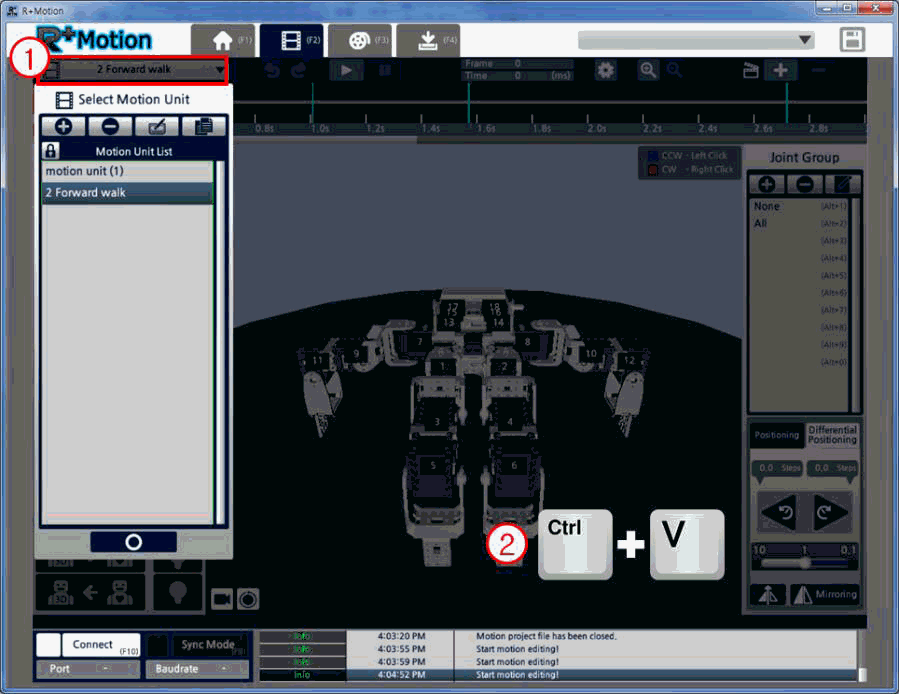Open the film reel motion tab (F3)
This screenshot has height=694, width=899.
(360, 40)
